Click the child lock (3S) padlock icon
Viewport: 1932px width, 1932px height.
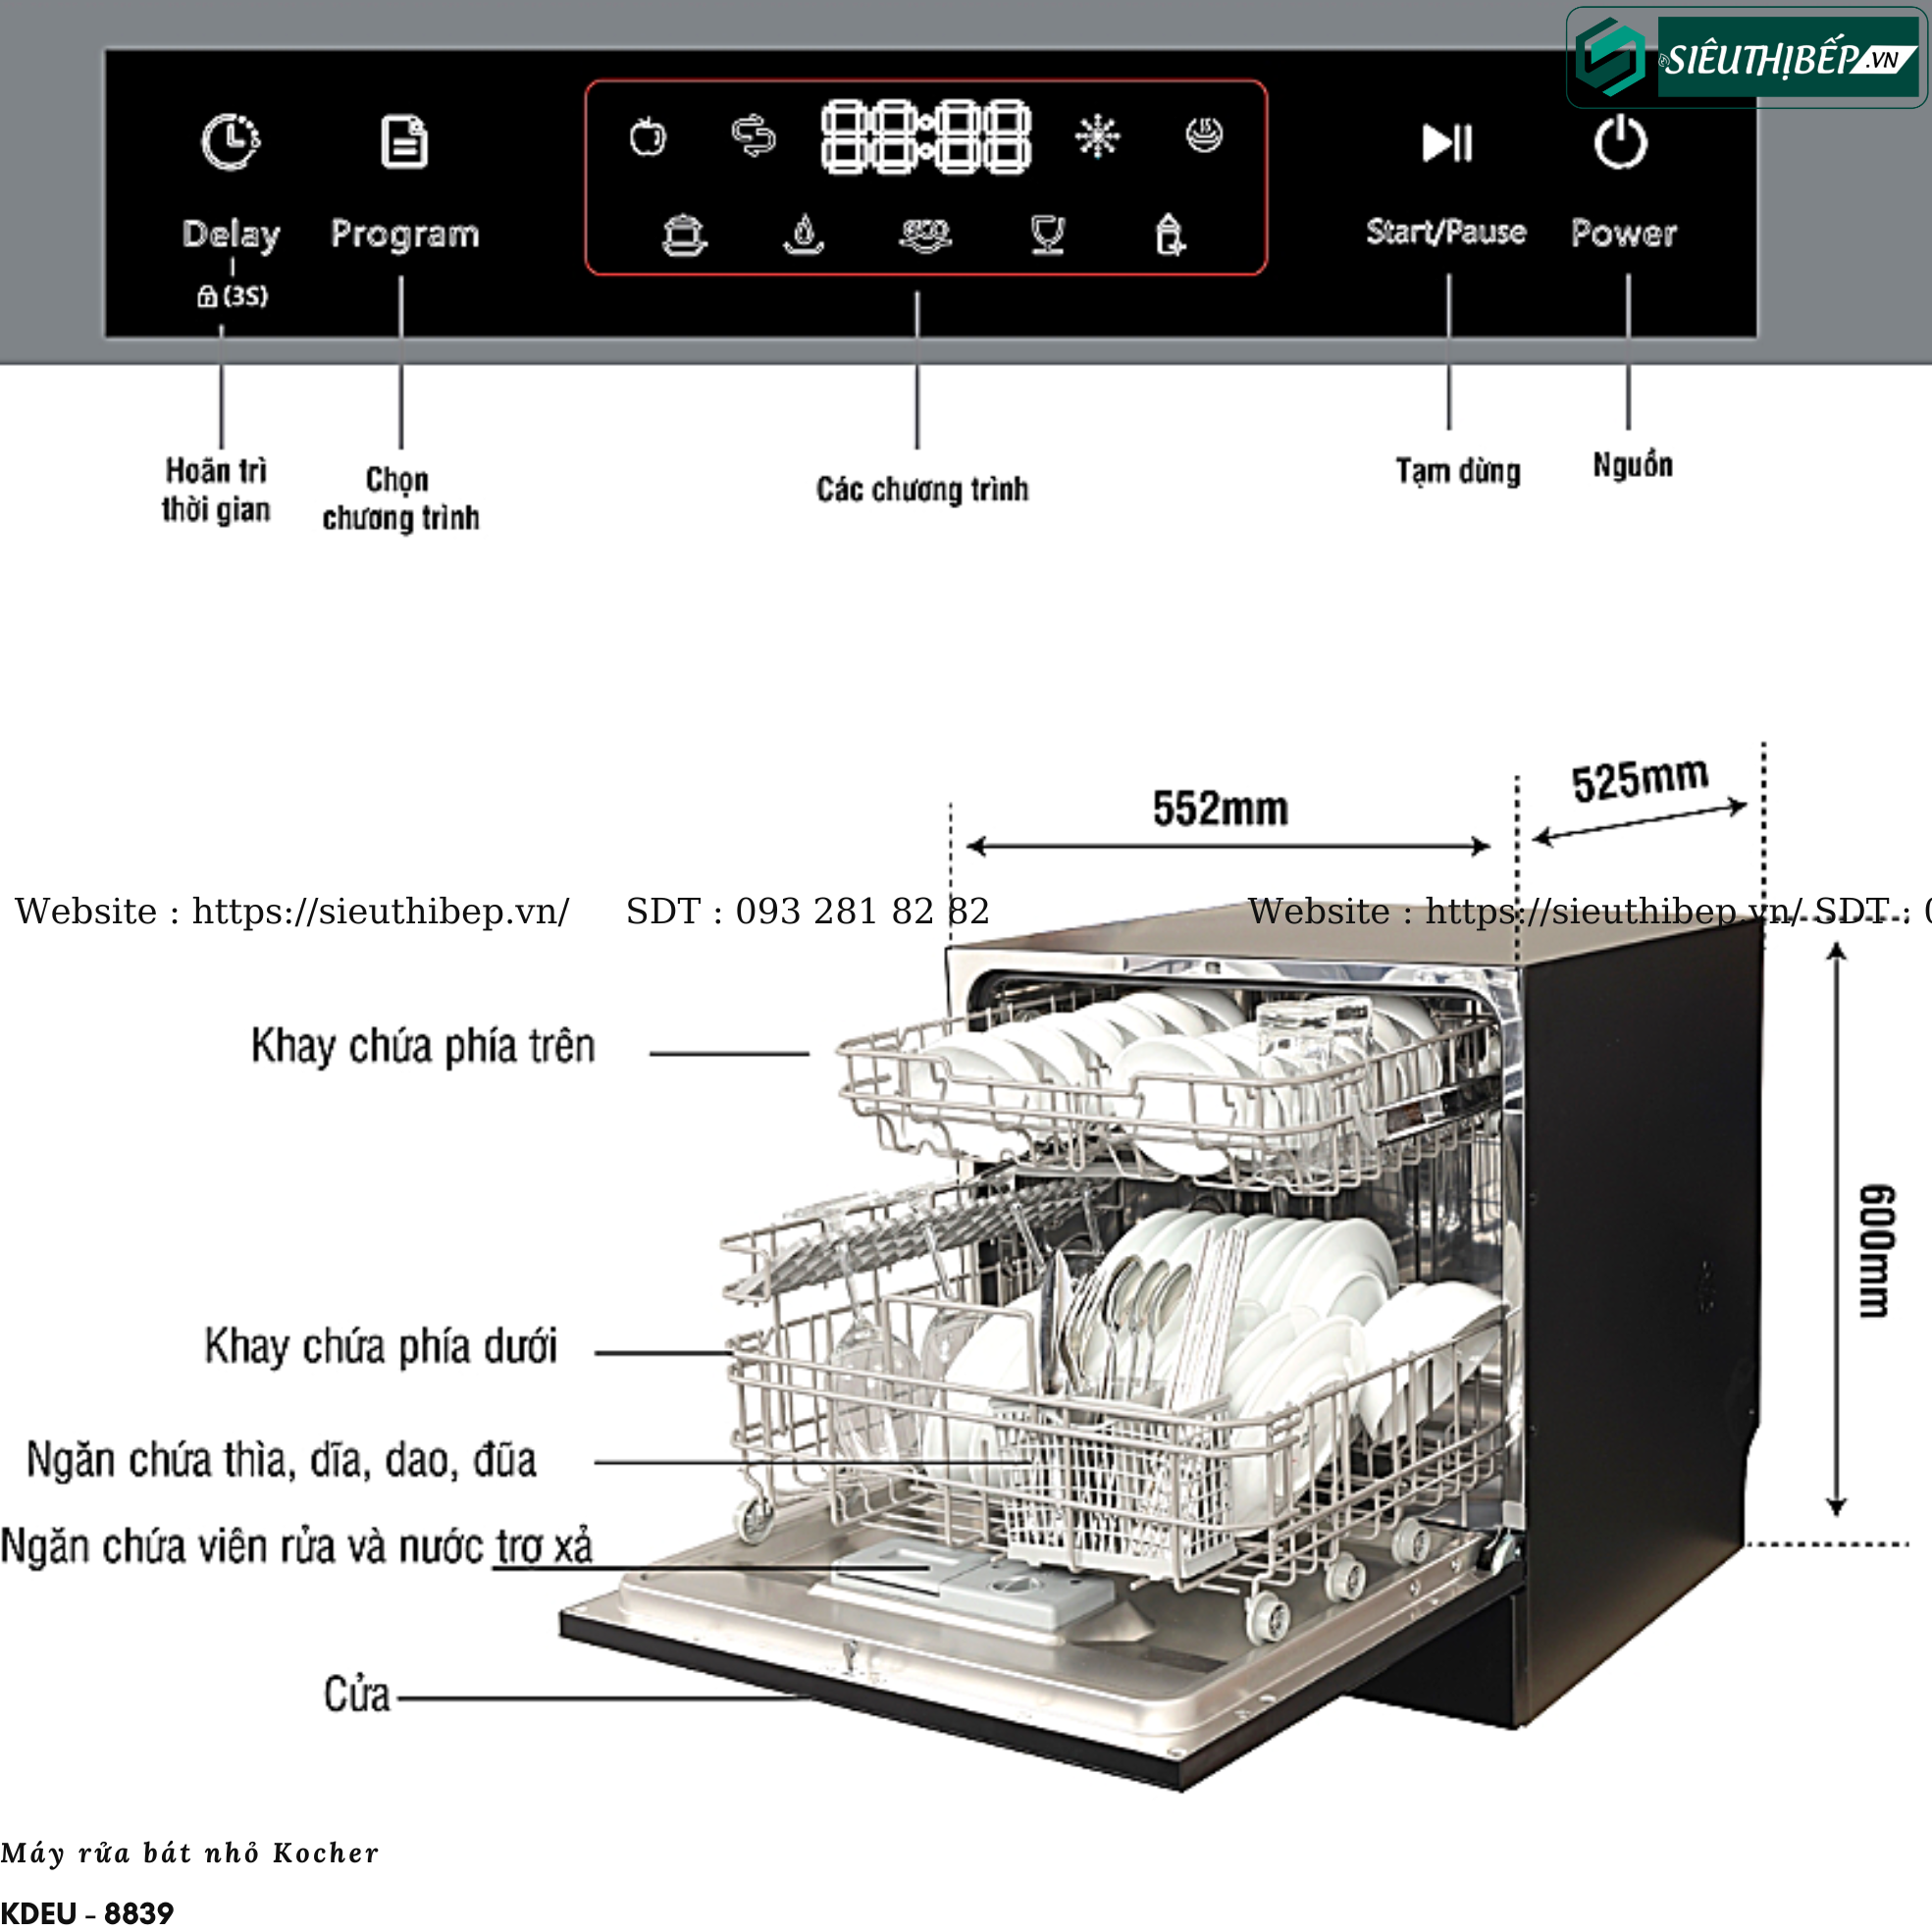[207, 295]
